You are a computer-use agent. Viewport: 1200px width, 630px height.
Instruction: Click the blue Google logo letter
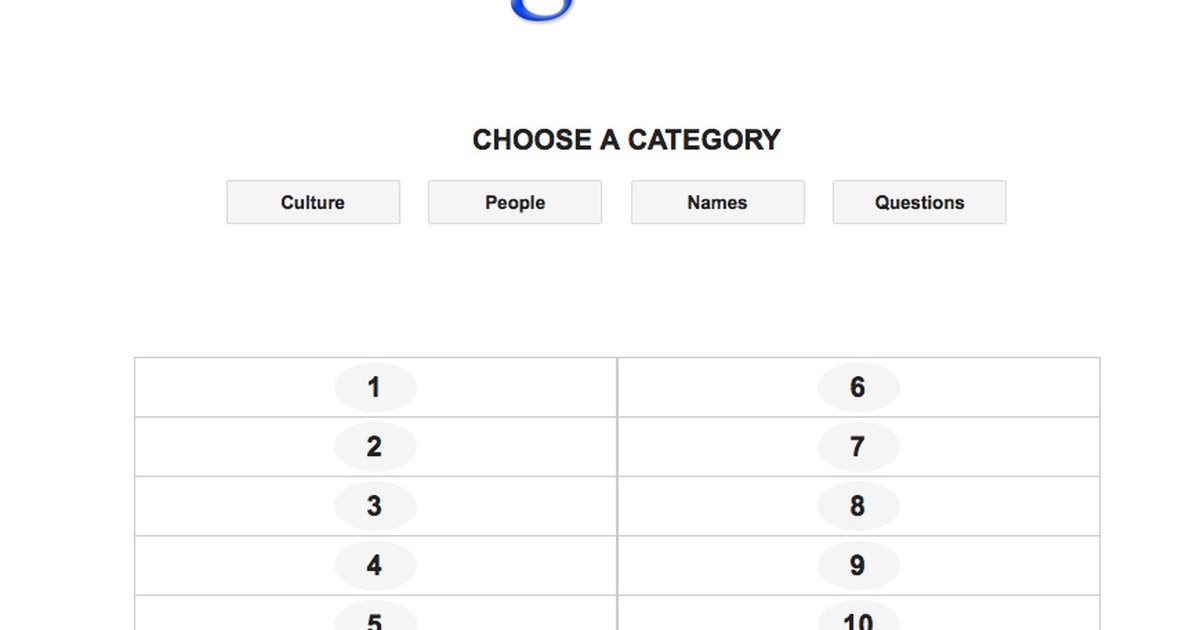(x=541, y=10)
